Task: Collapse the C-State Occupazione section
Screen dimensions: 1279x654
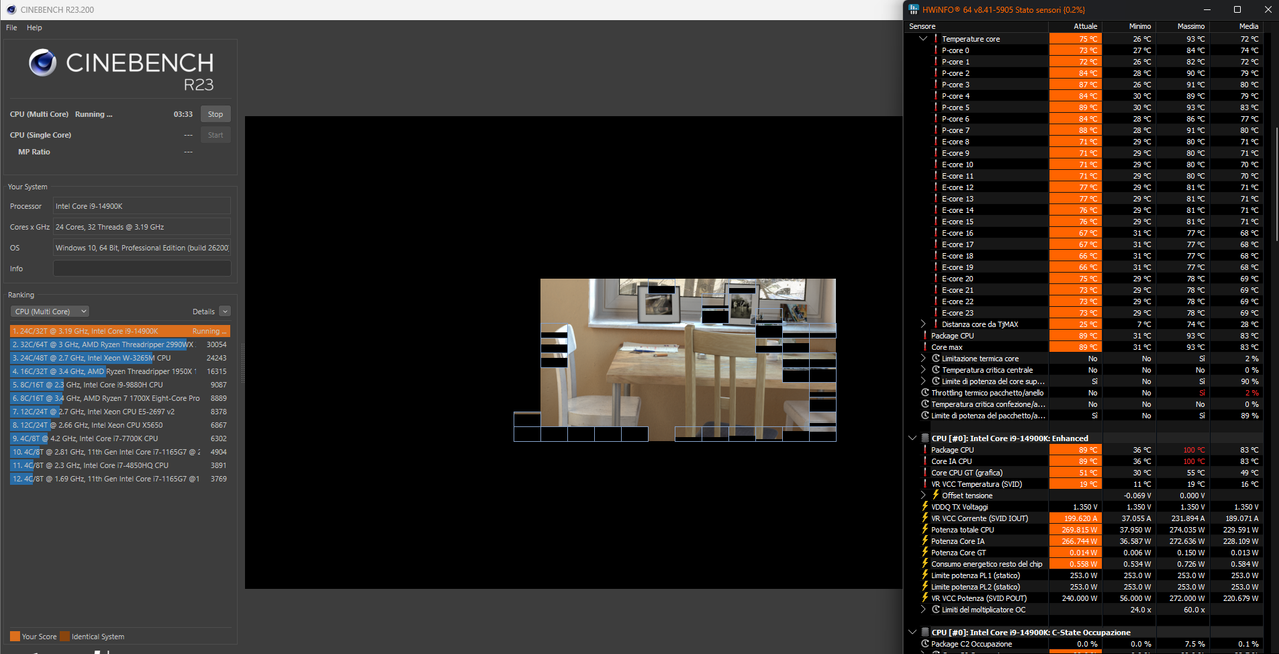Action: (912, 632)
